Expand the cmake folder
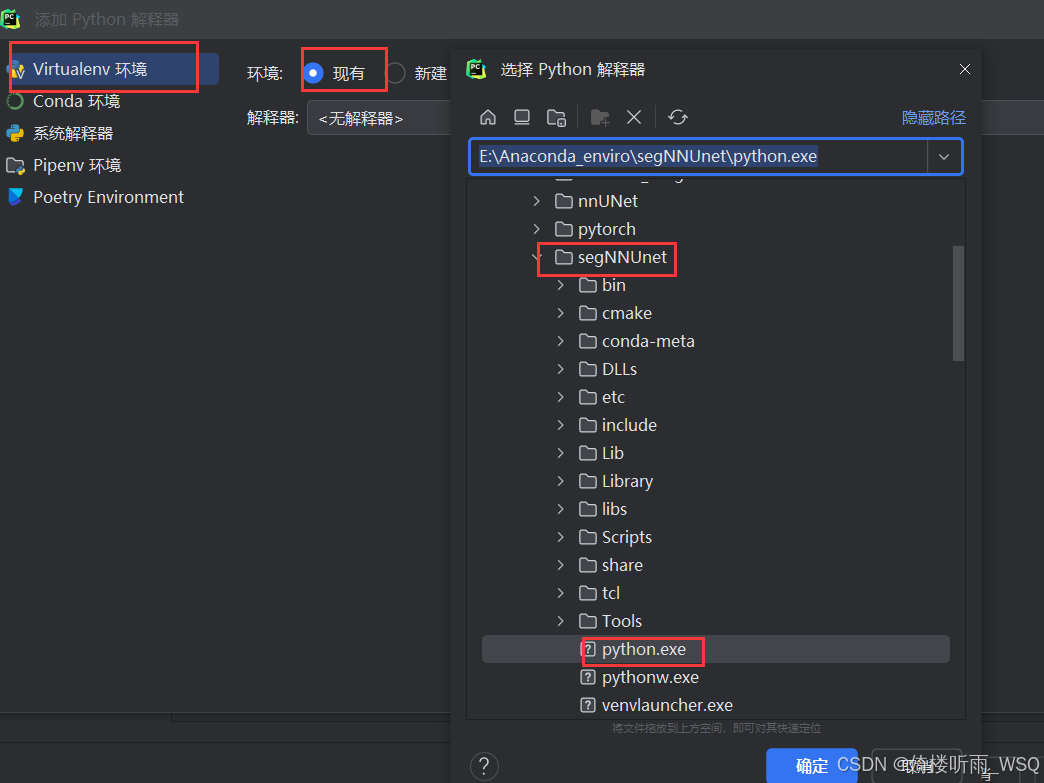1044x783 pixels. [561, 313]
